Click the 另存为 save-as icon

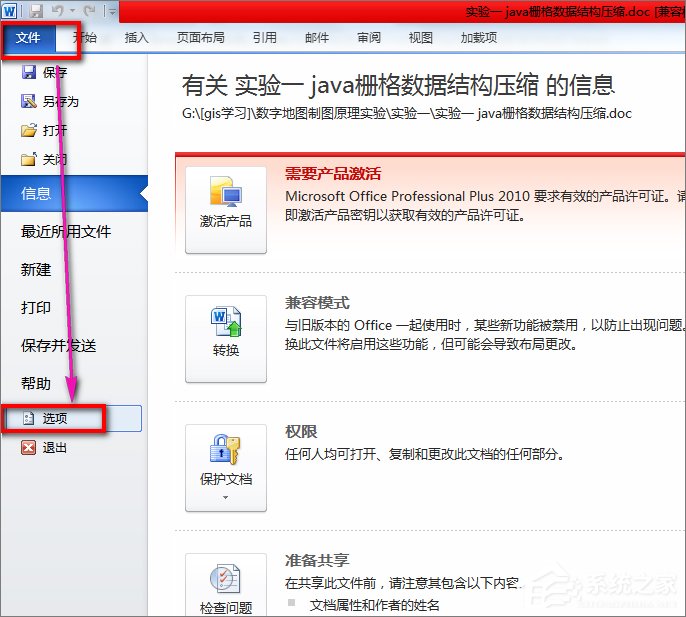tap(29, 102)
